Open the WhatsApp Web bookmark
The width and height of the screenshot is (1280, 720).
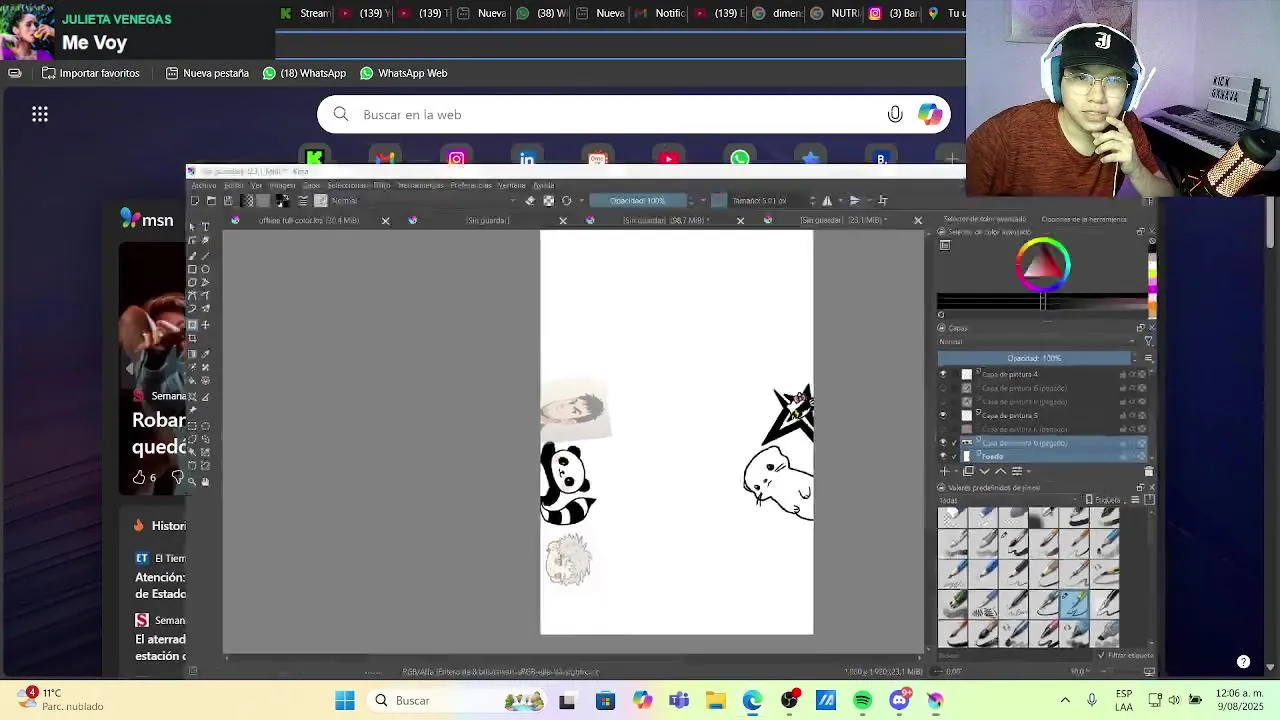(x=403, y=73)
